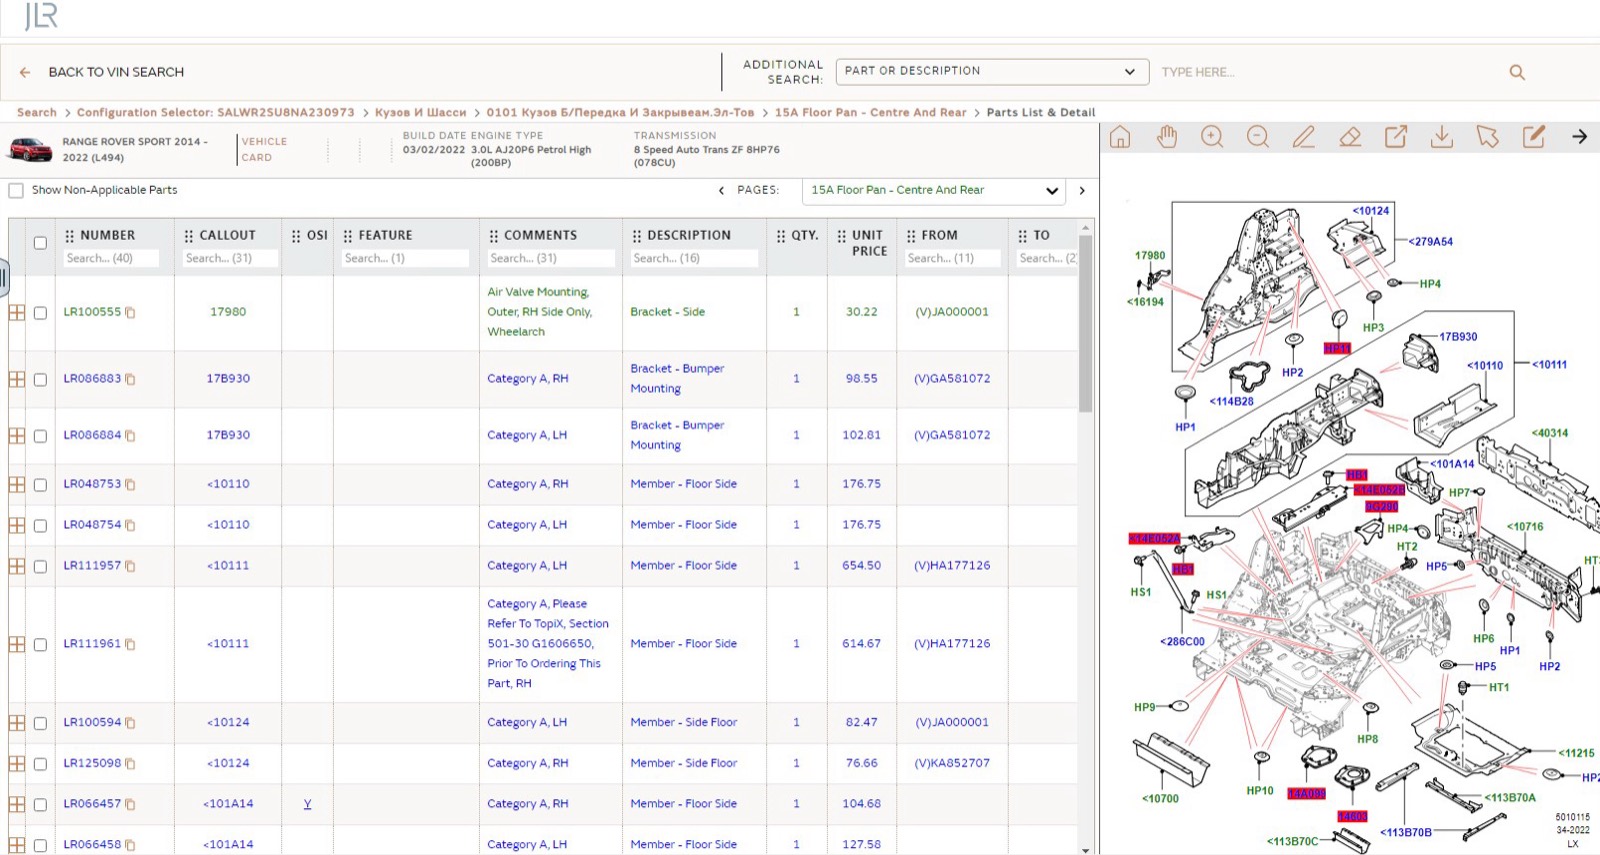Click the Number column search field
The height and width of the screenshot is (855, 1600).
[x=111, y=258]
